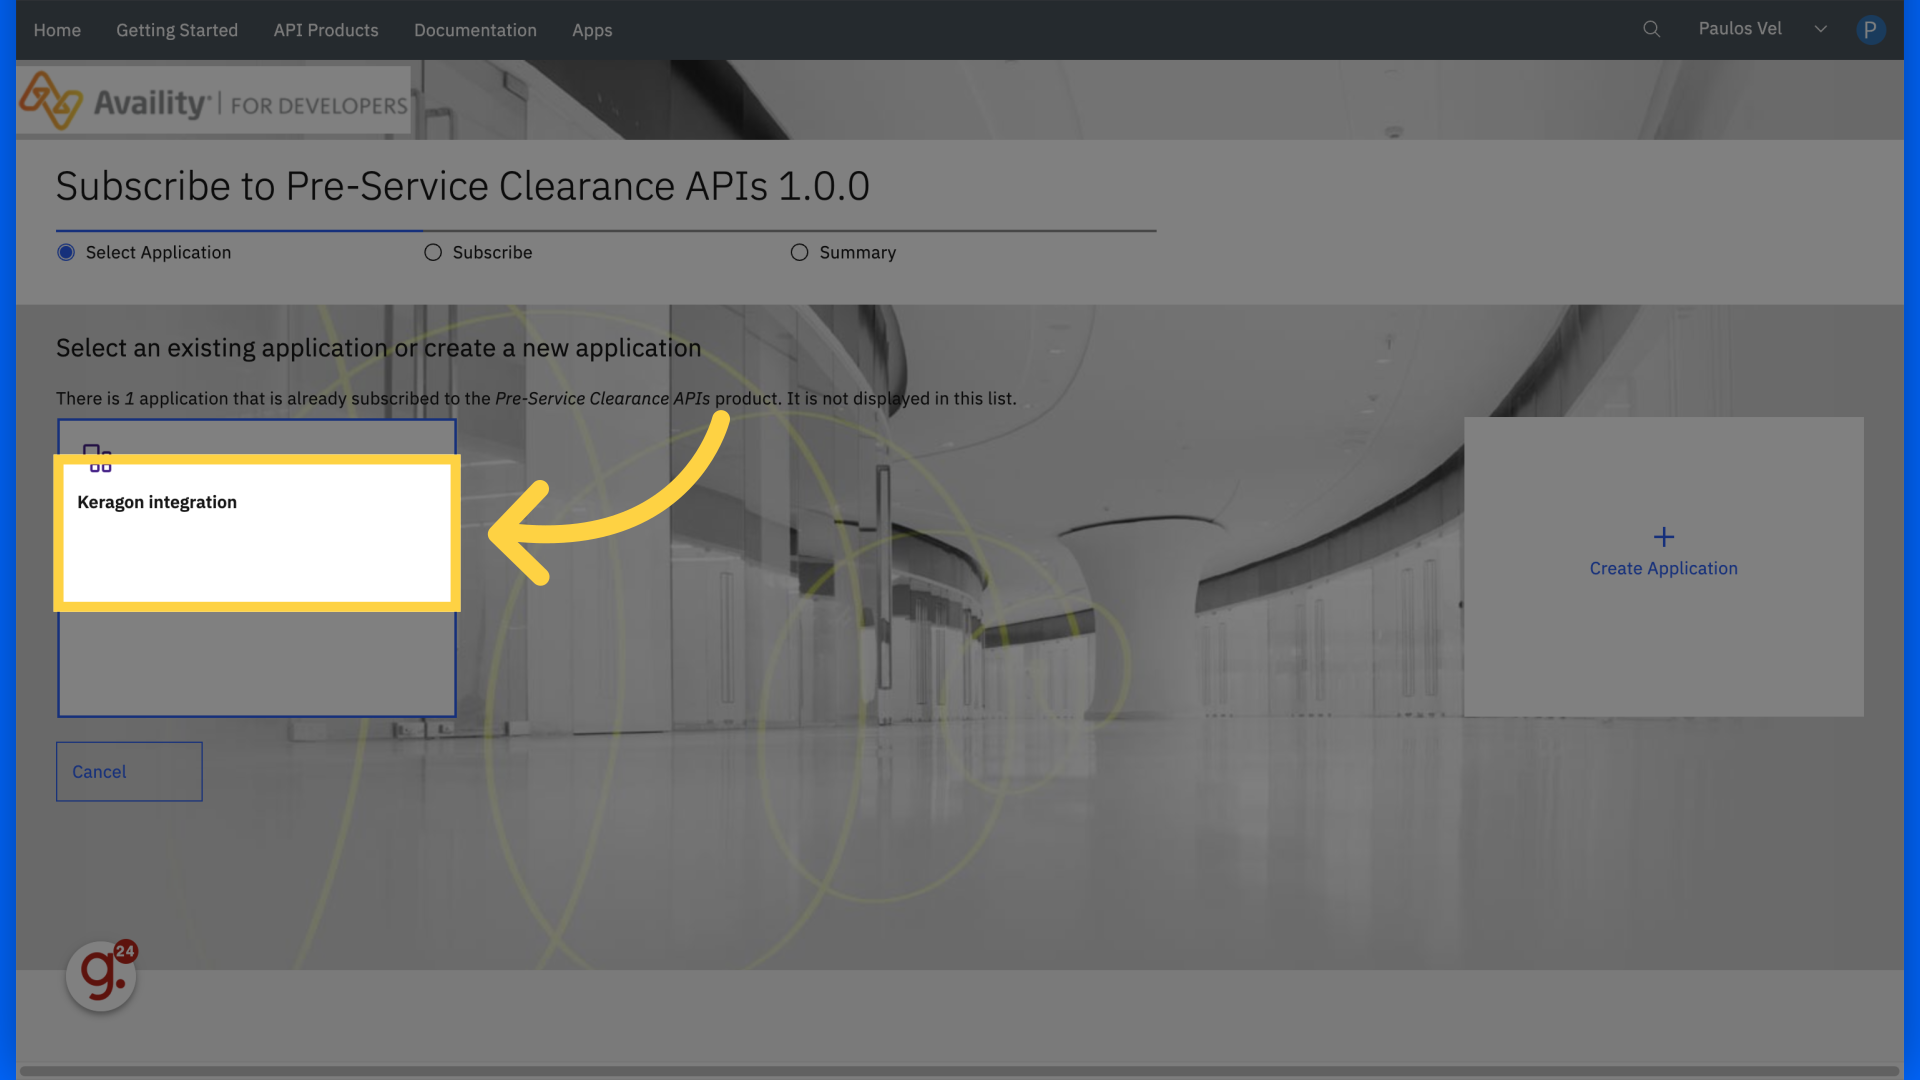Viewport: 1920px width, 1080px height.
Task: Click the page title Subscribe to Pre-Service Clearance APIs
Action: 463,186
